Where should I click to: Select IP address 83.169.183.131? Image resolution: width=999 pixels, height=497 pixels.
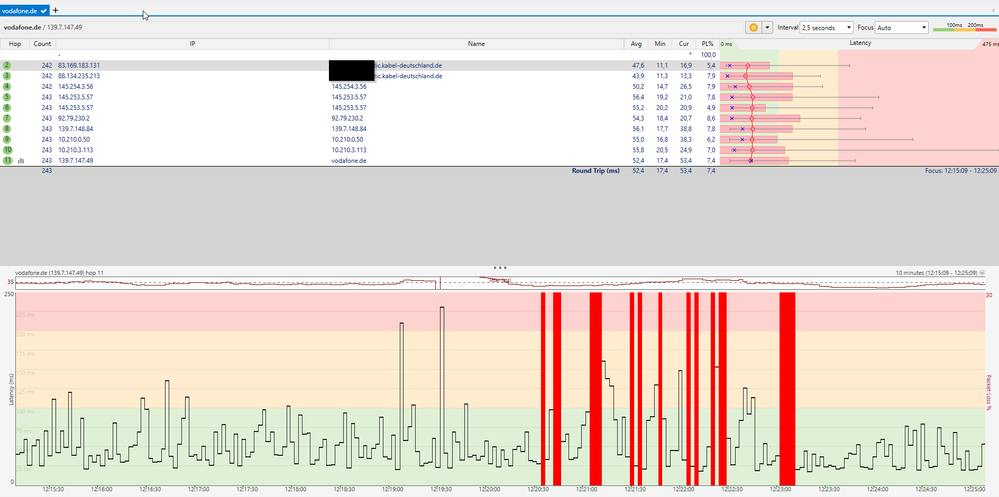click(x=79, y=65)
